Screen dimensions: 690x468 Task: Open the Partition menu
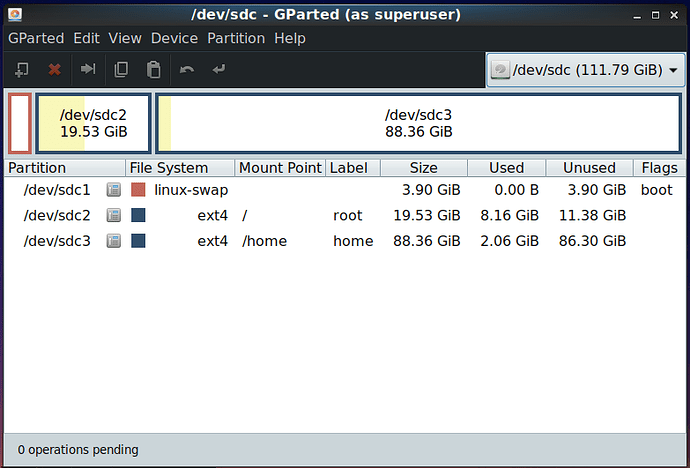[x=236, y=38]
